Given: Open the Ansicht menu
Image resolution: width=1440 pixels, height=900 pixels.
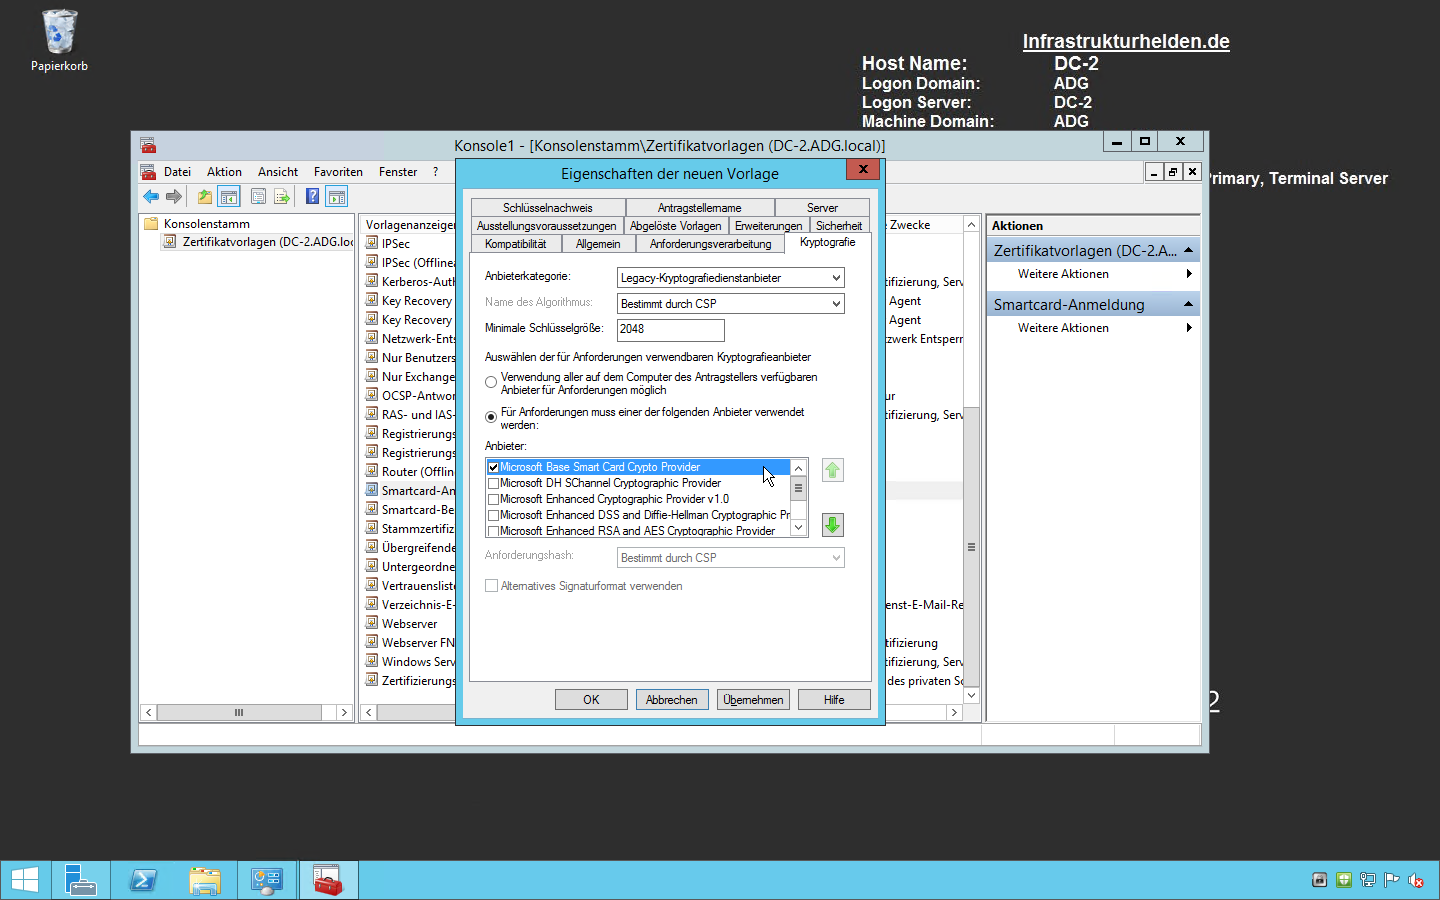Looking at the screenshot, I should click(278, 172).
